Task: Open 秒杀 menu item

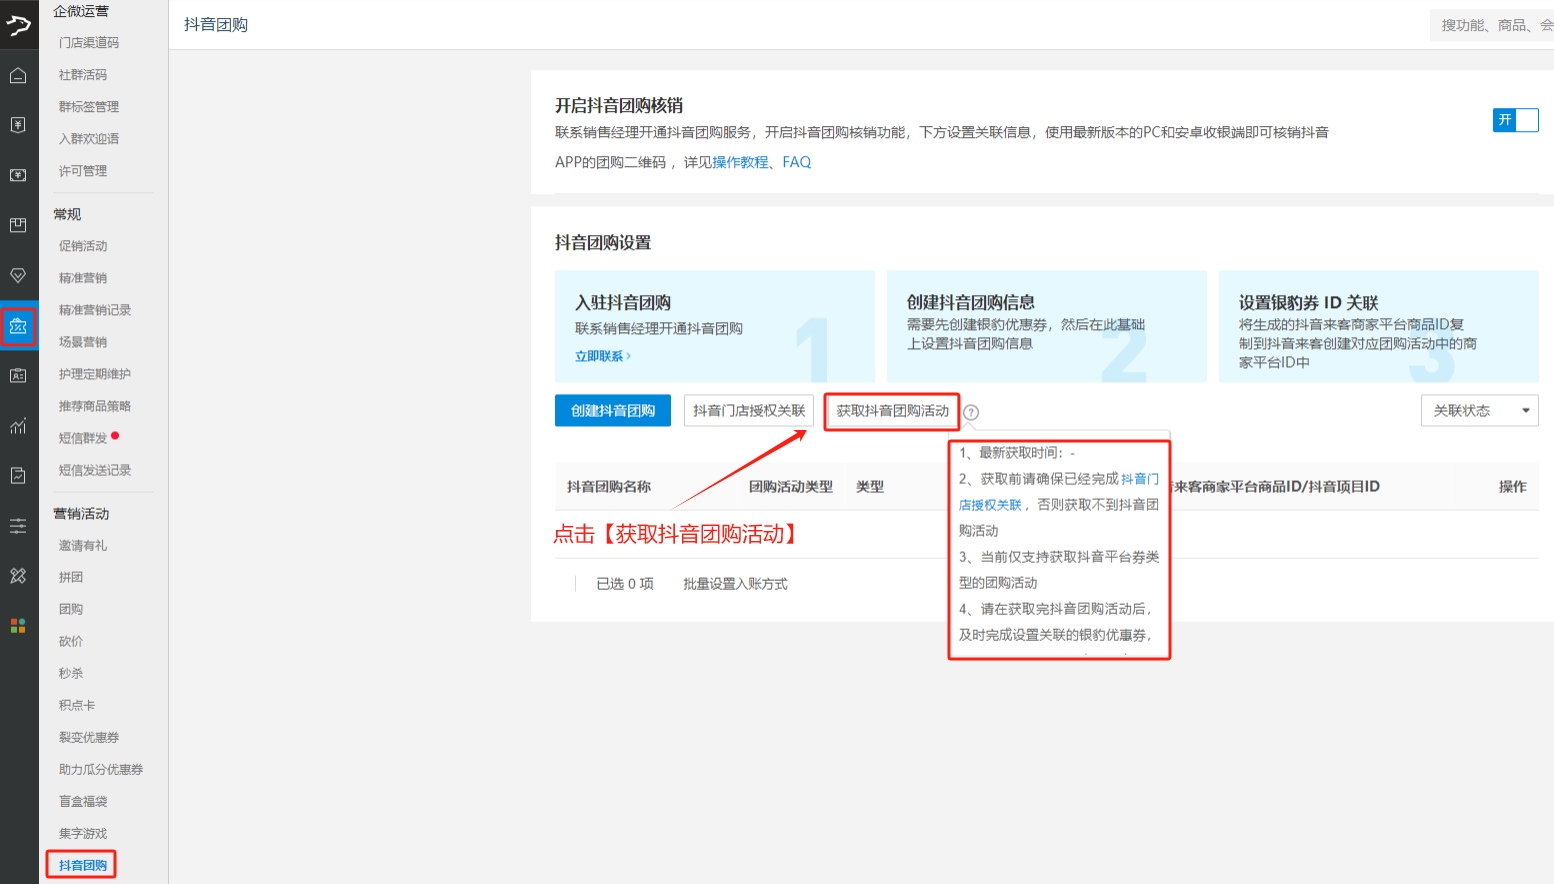Action: pyautogui.click(x=71, y=673)
